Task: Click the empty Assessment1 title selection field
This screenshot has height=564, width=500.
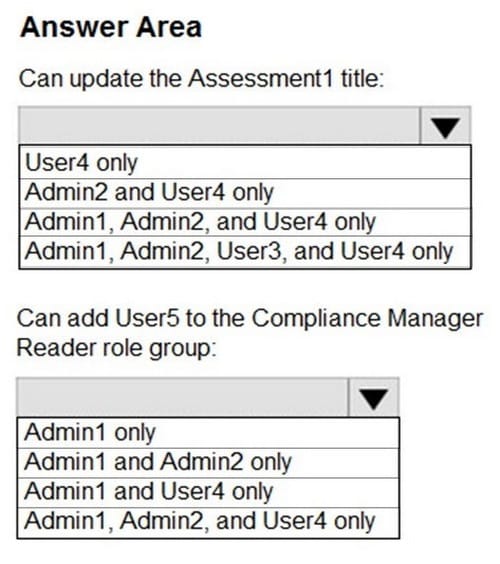Action: click(219, 126)
